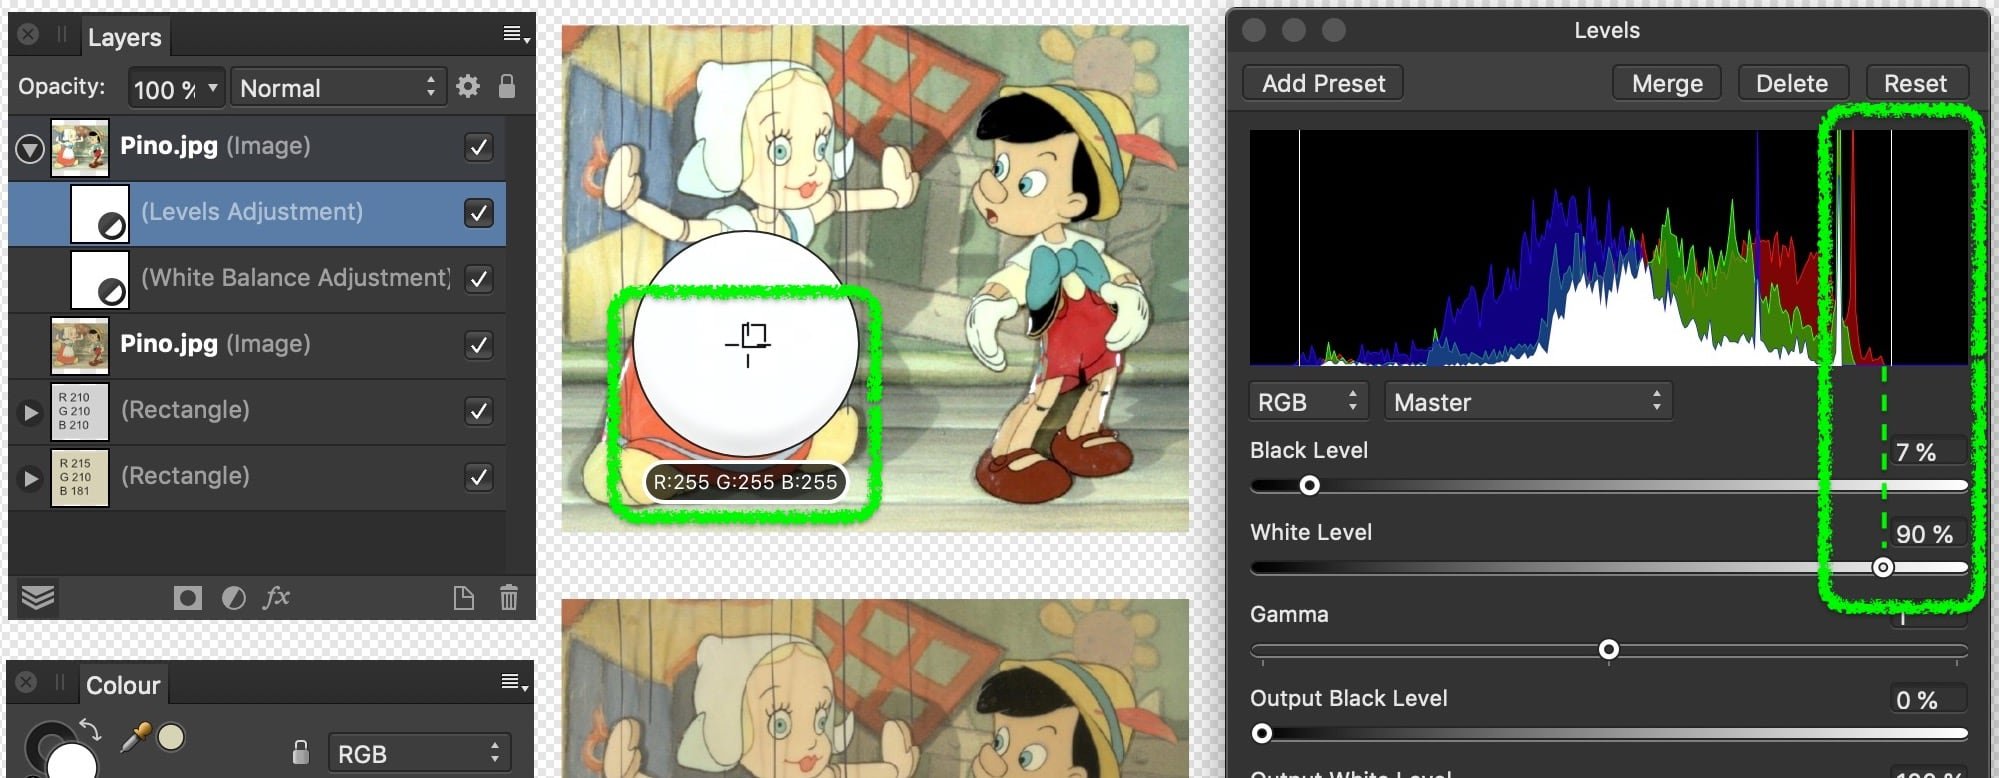Viewport: 1999px width, 778px height.
Task: Click the Output Black Level slider handle
Action: click(x=1262, y=733)
